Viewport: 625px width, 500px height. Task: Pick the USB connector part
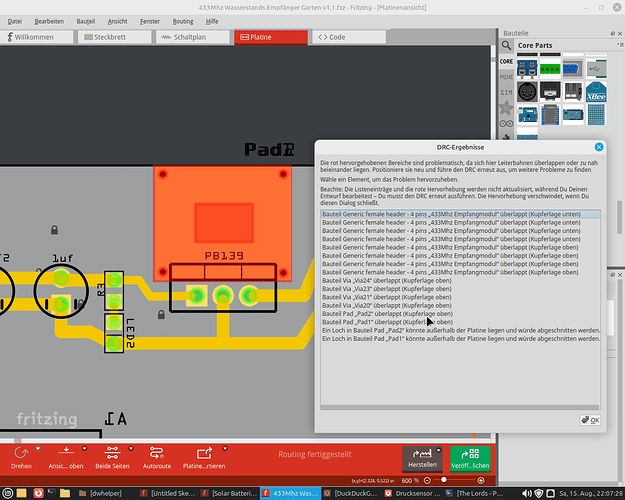(596, 69)
